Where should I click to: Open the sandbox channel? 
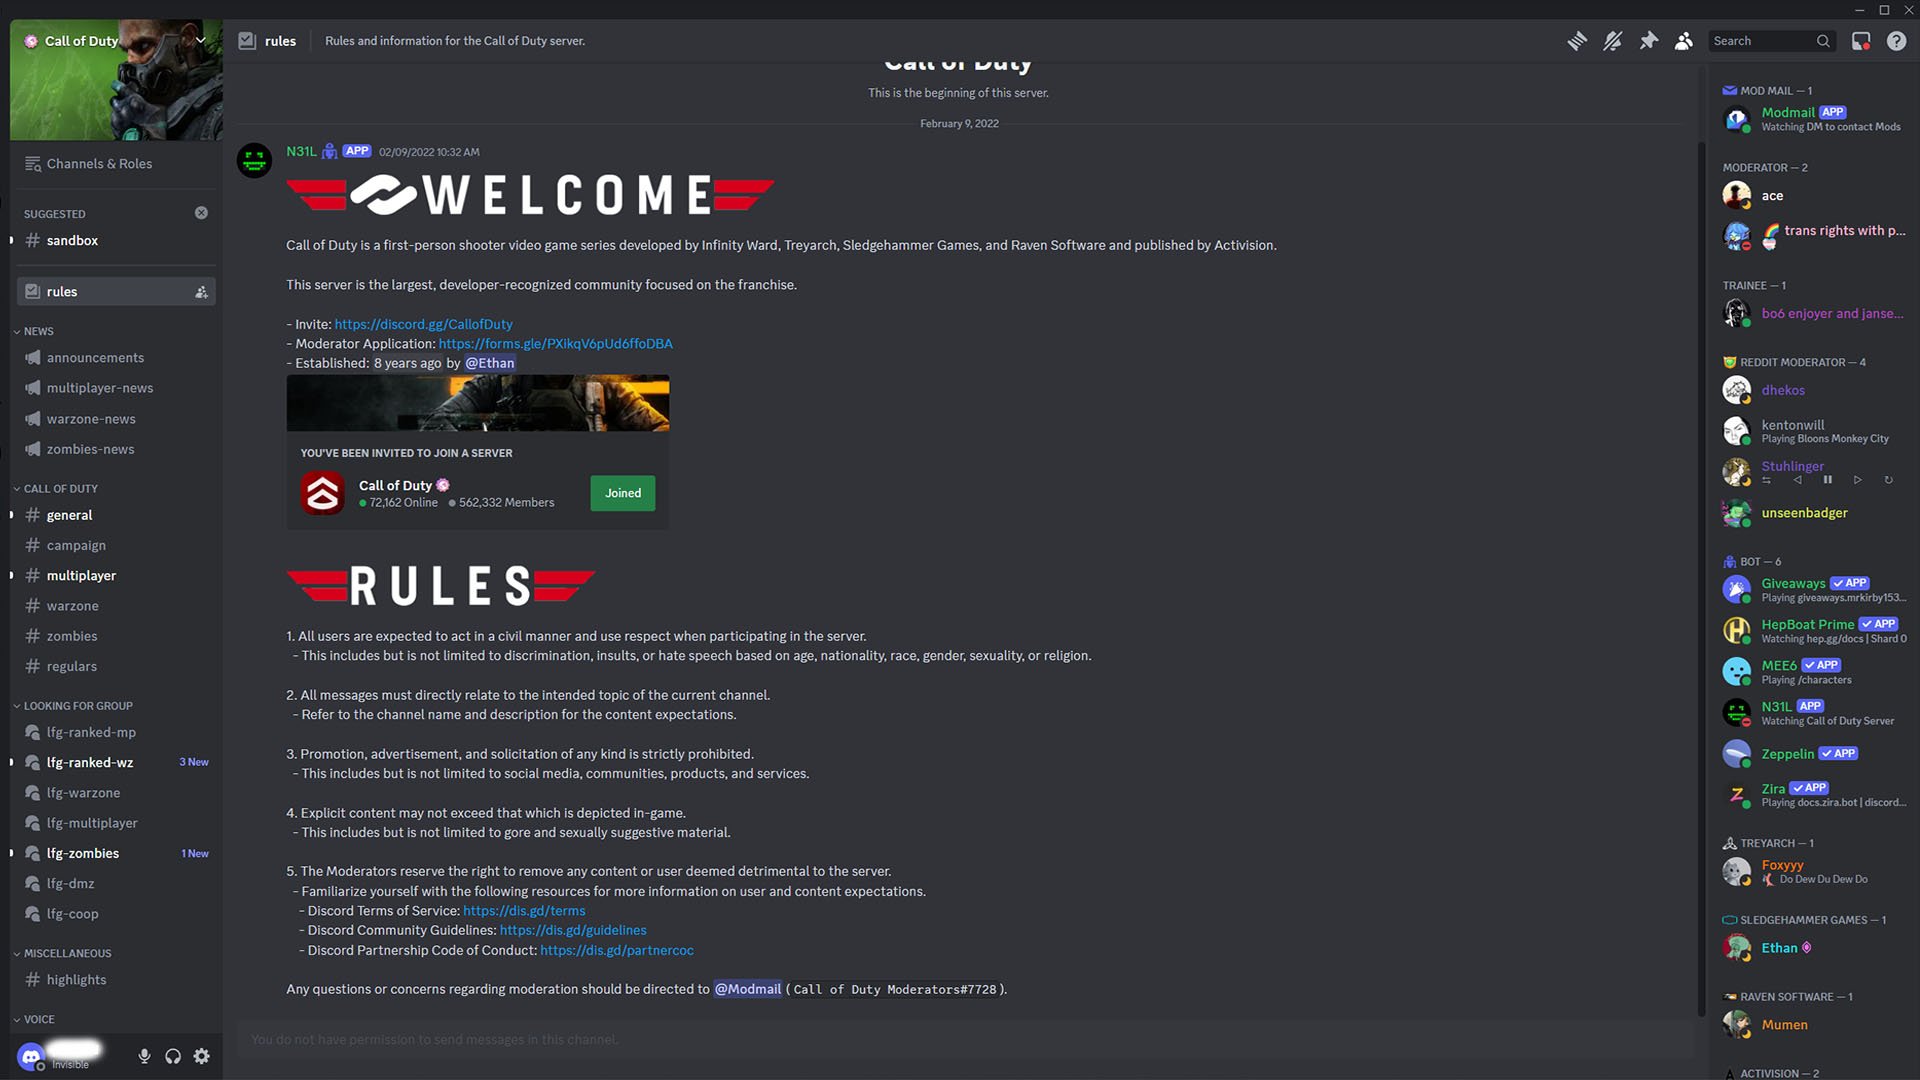click(73, 240)
